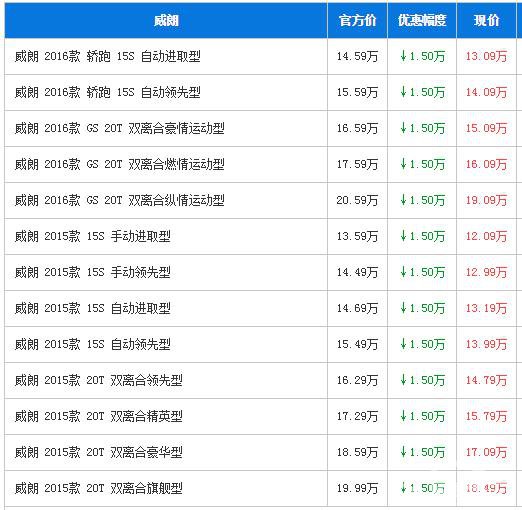Screen dimensions: 522x510
Task: Select 威朗 2015款 20T 双离合领先型
Action: tap(98, 380)
